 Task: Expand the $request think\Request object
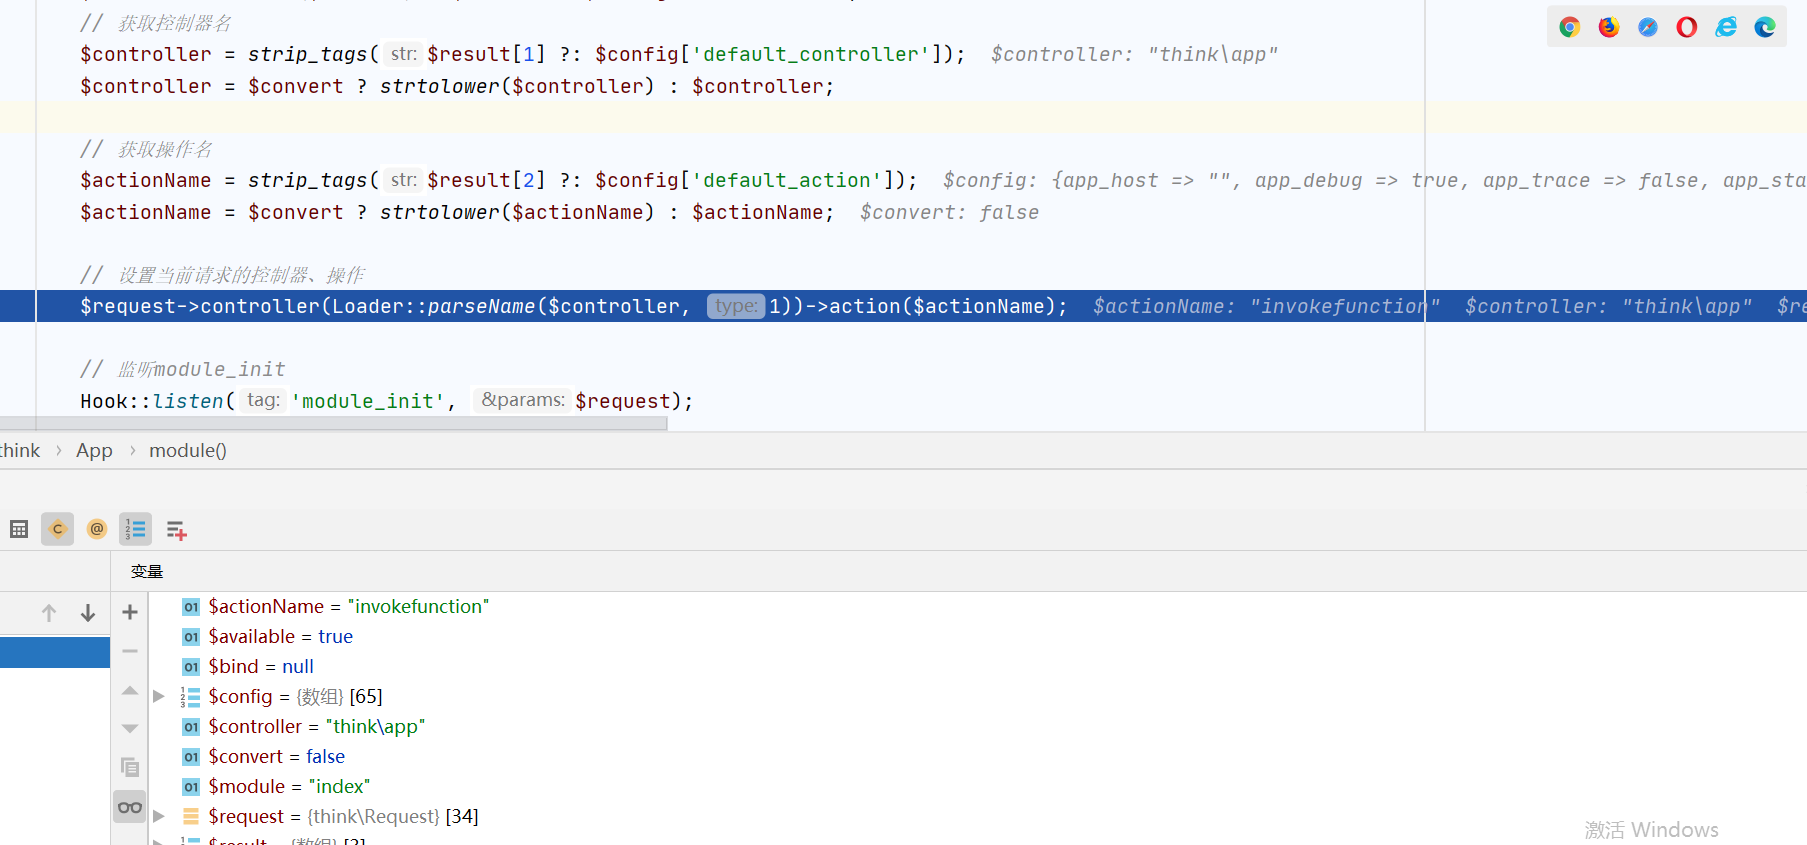pos(159,816)
